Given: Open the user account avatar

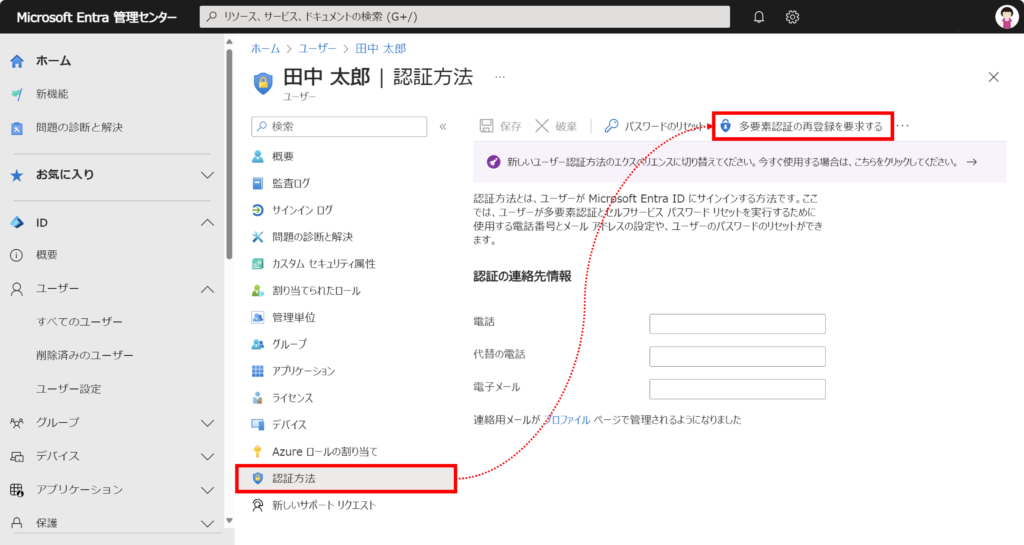Looking at the screenshot, I should pos(1006,17).
